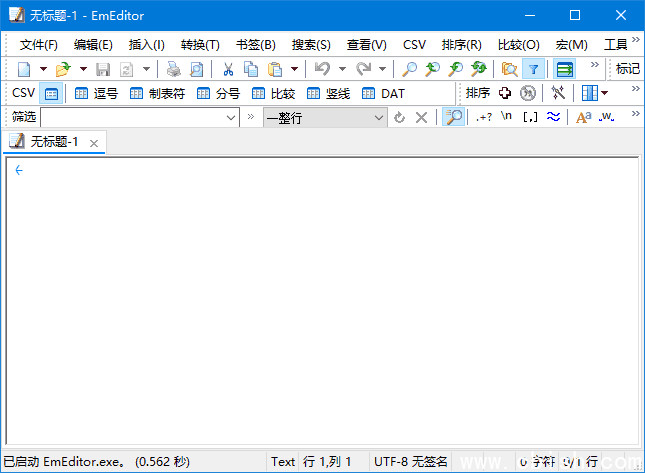
Task: Click the filter refresh icon
Action: pyautogui.click(x=399, y=118)
